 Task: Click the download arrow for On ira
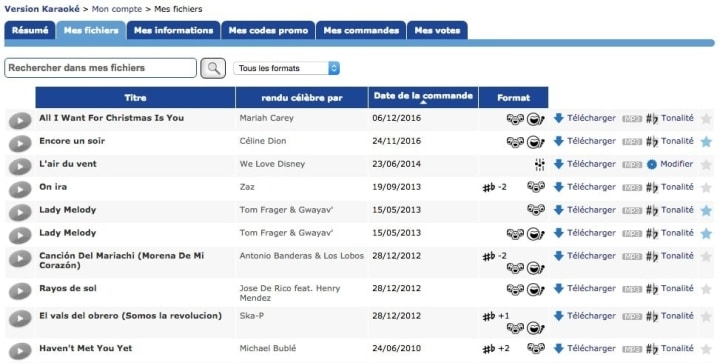(x=558, y=187)
